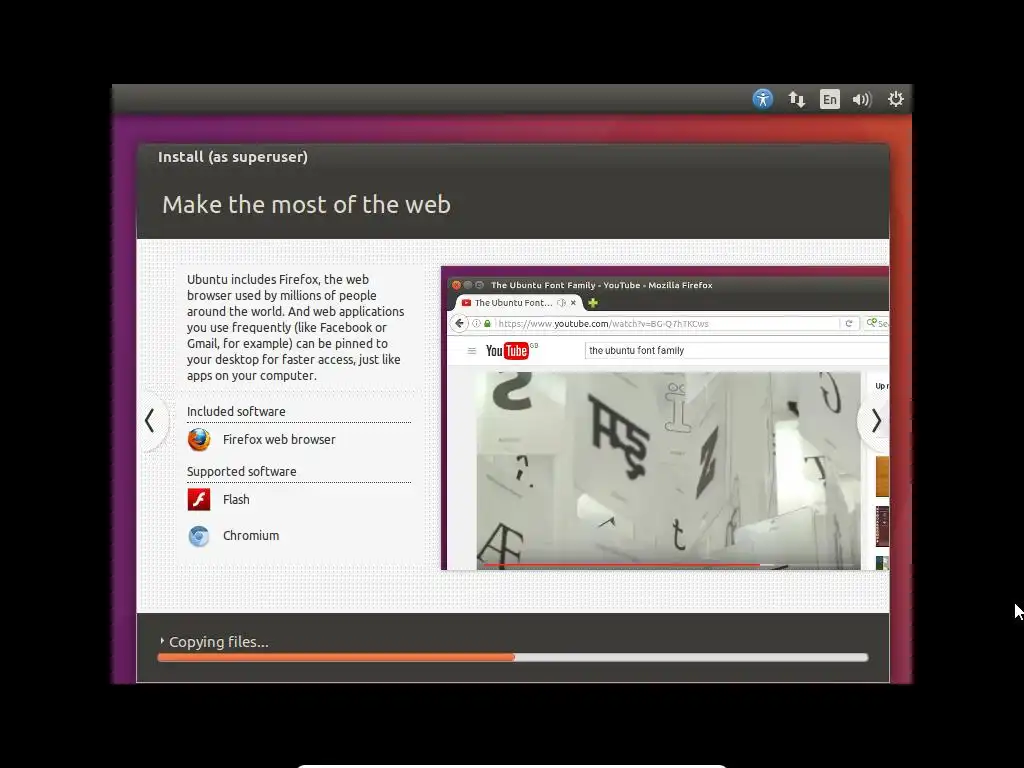Click the red close button of pictured Firefox
Viewport: 1024px width, 768px height.
click(x=456, y=285)
